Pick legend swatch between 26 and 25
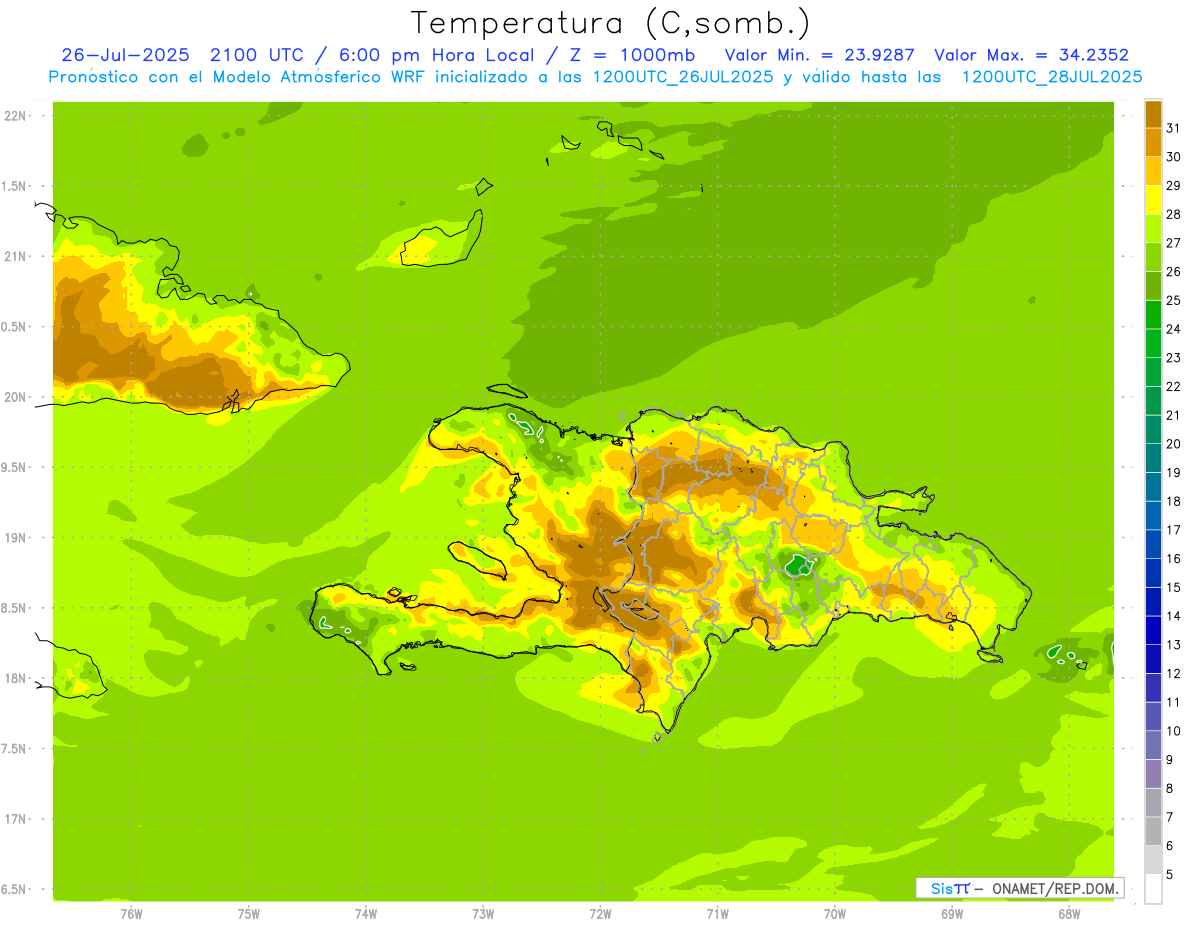Viewport: 1200px width, 927px height. tap(1153, 286)
